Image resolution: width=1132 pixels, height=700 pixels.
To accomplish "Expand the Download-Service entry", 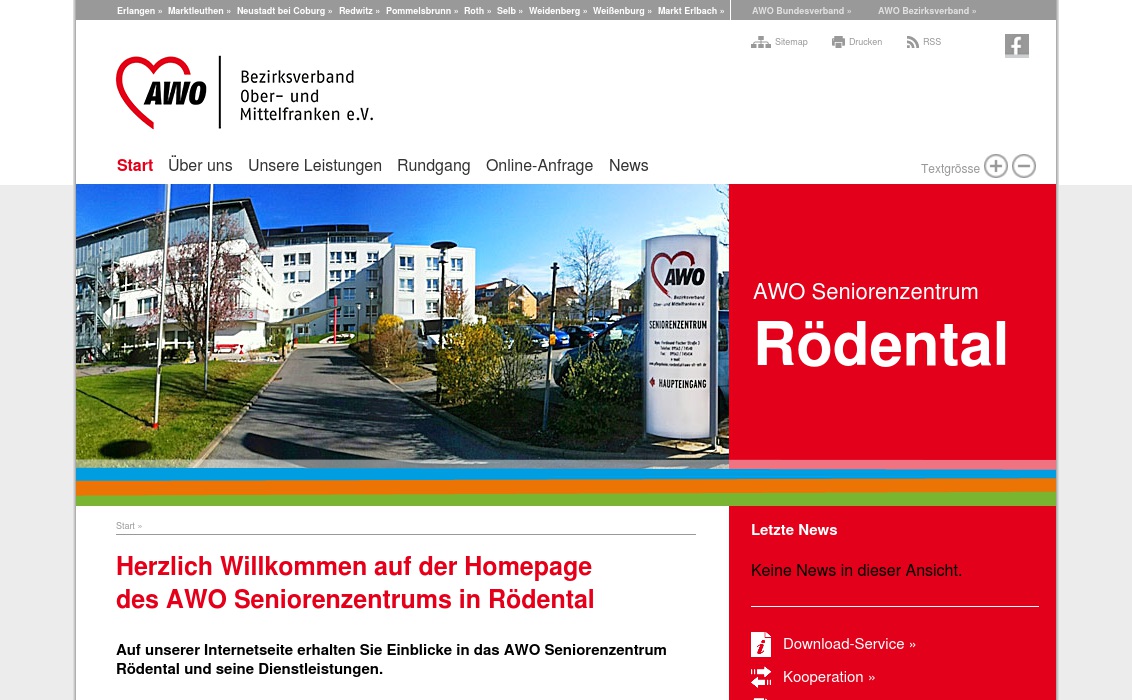I will click(x=849, y=644).
